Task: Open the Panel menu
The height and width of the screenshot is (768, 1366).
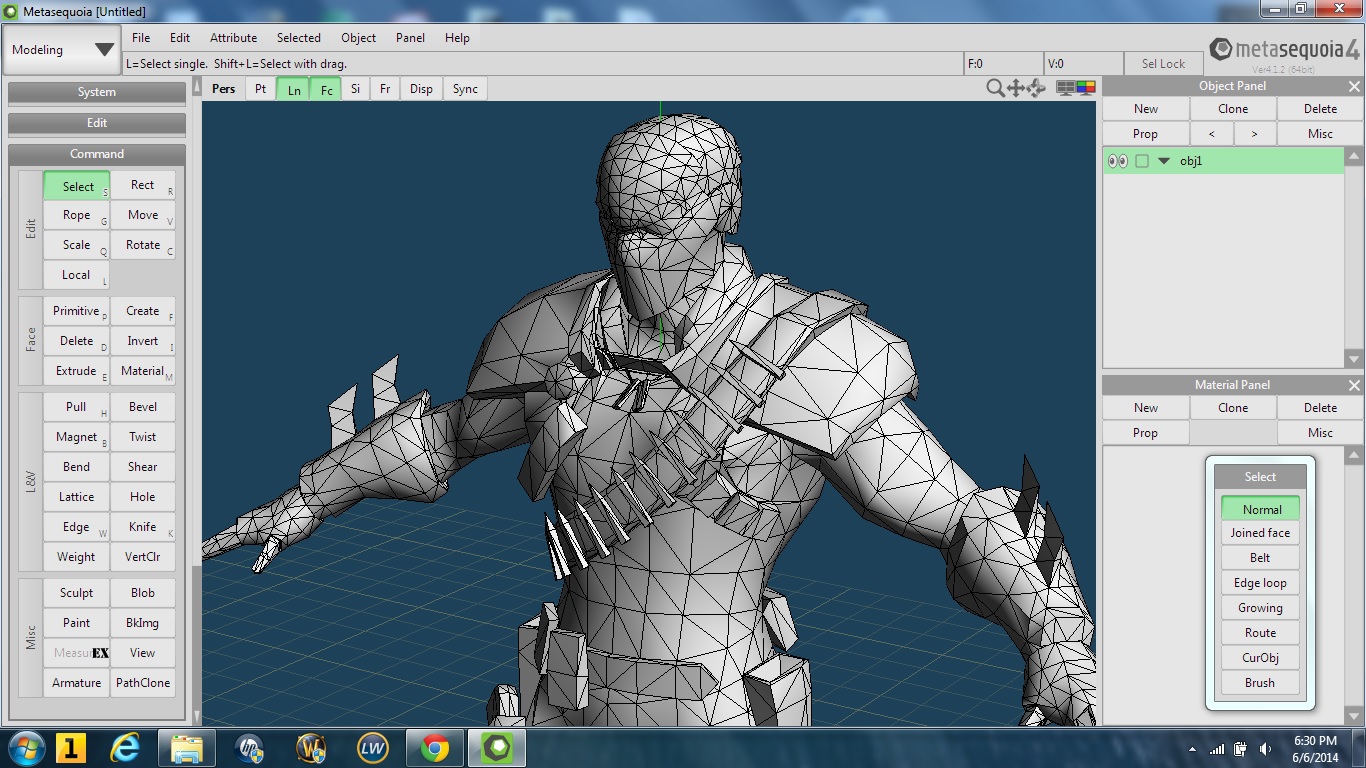Action: tap(410, 38)
